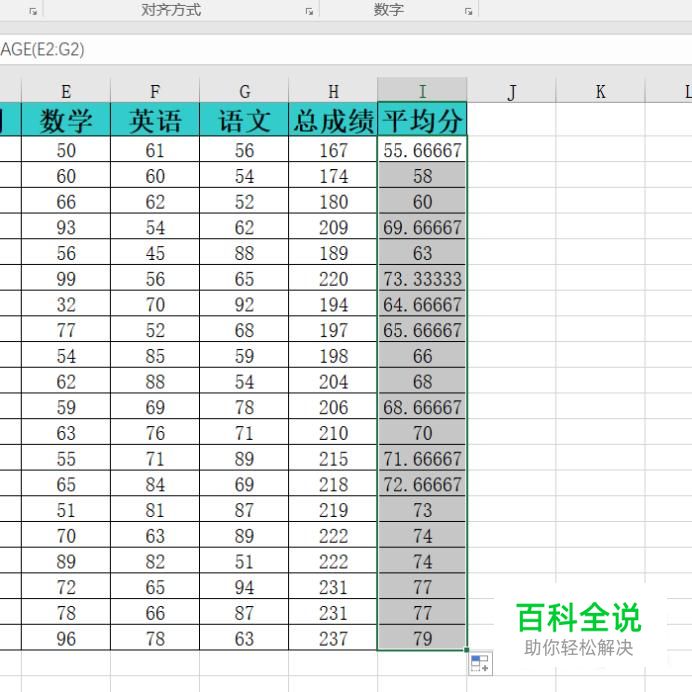The height and width of the screenshot is (692, 692).
Task: Click the 平均分 header cell
Action: 422,120
